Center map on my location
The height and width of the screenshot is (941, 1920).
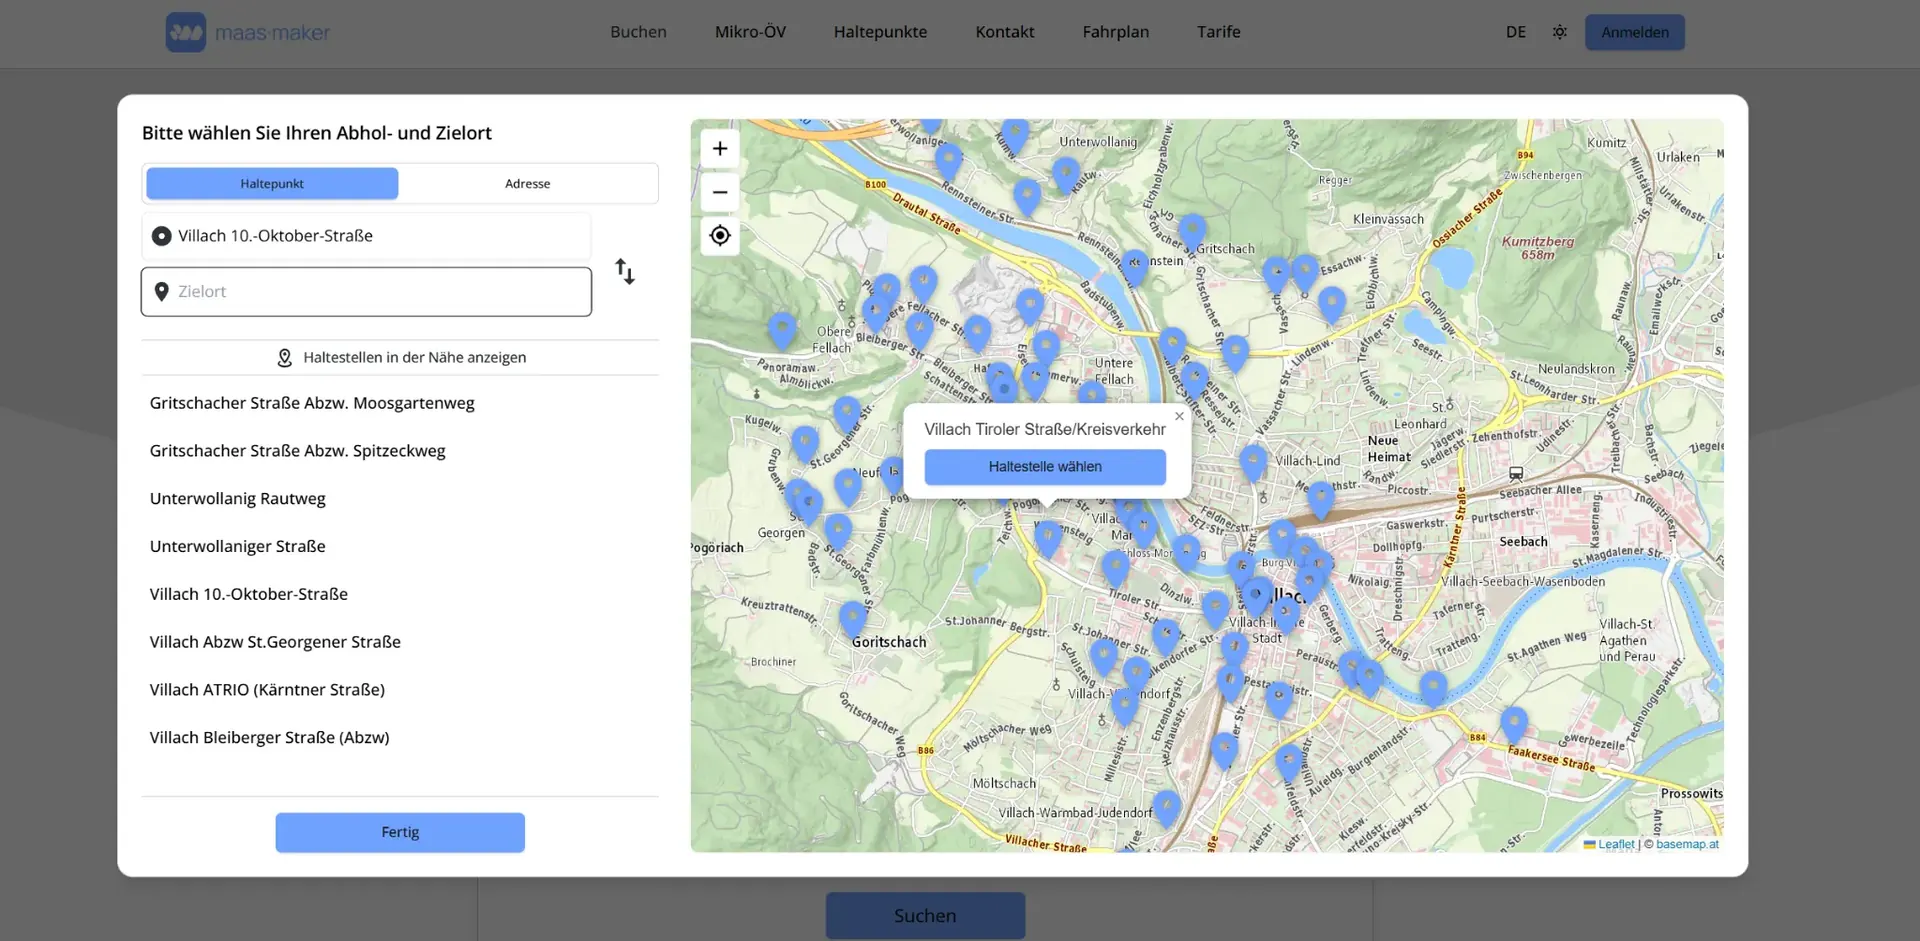(x=720, y=236)
